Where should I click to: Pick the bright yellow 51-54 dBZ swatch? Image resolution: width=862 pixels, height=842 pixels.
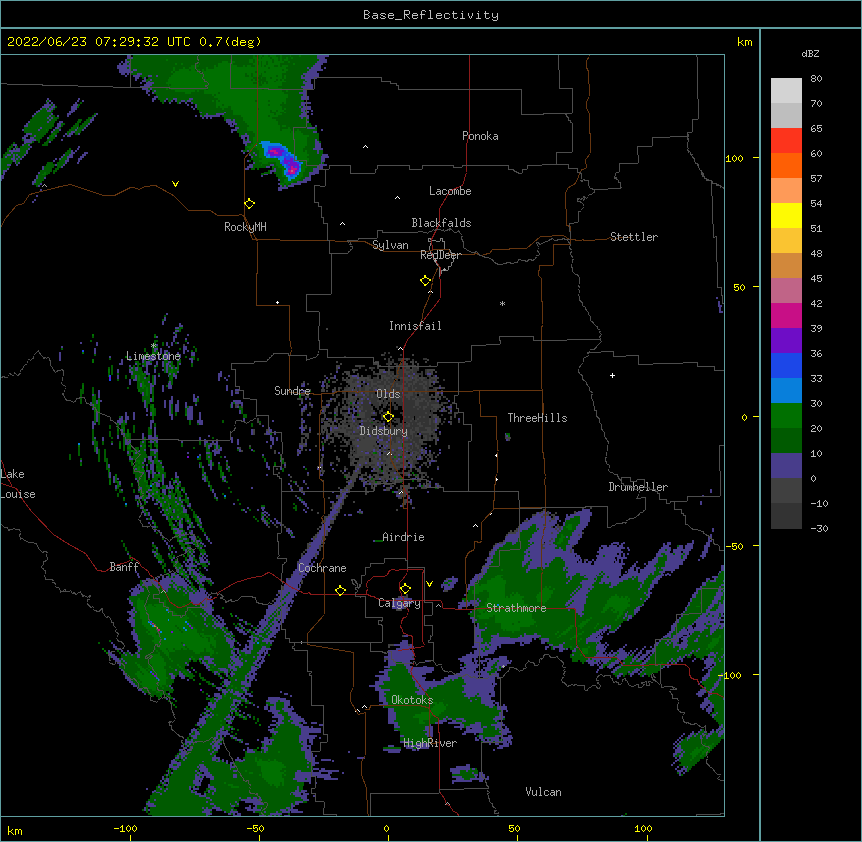click(x=786, y=215)
